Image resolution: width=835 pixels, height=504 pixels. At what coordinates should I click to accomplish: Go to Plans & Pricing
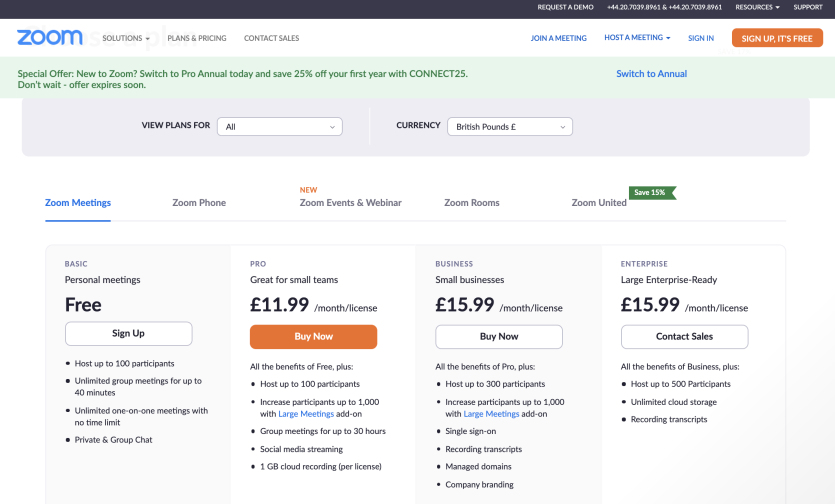(x=197, y=38)
